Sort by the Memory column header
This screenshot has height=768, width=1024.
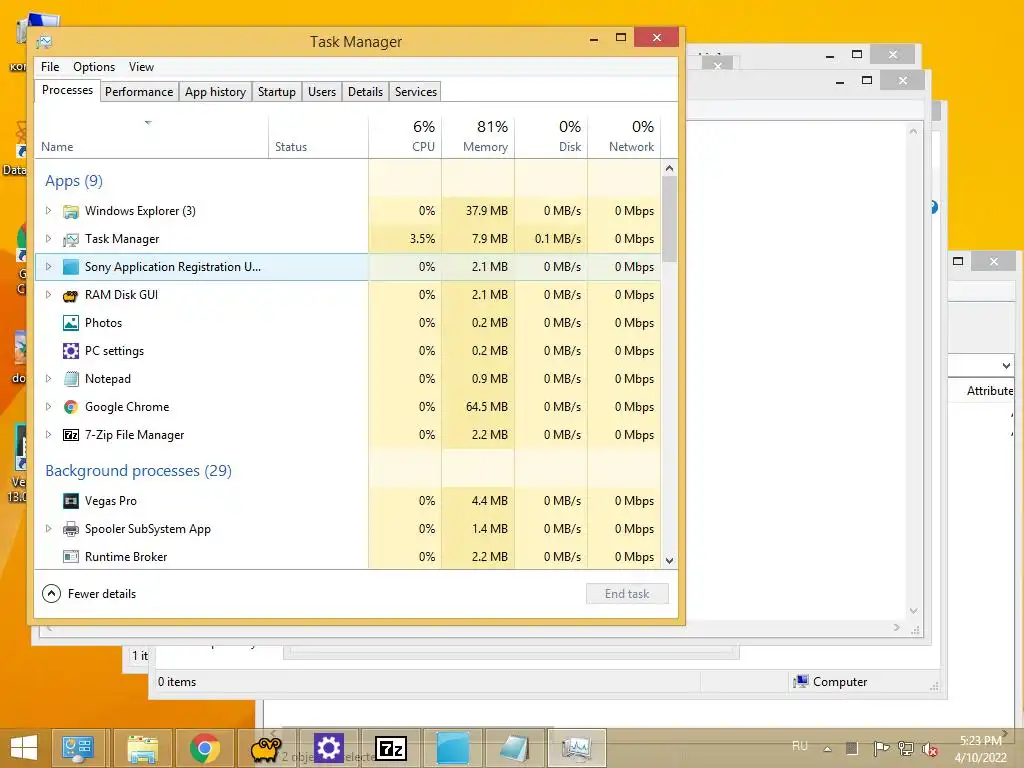click(478, 137)
